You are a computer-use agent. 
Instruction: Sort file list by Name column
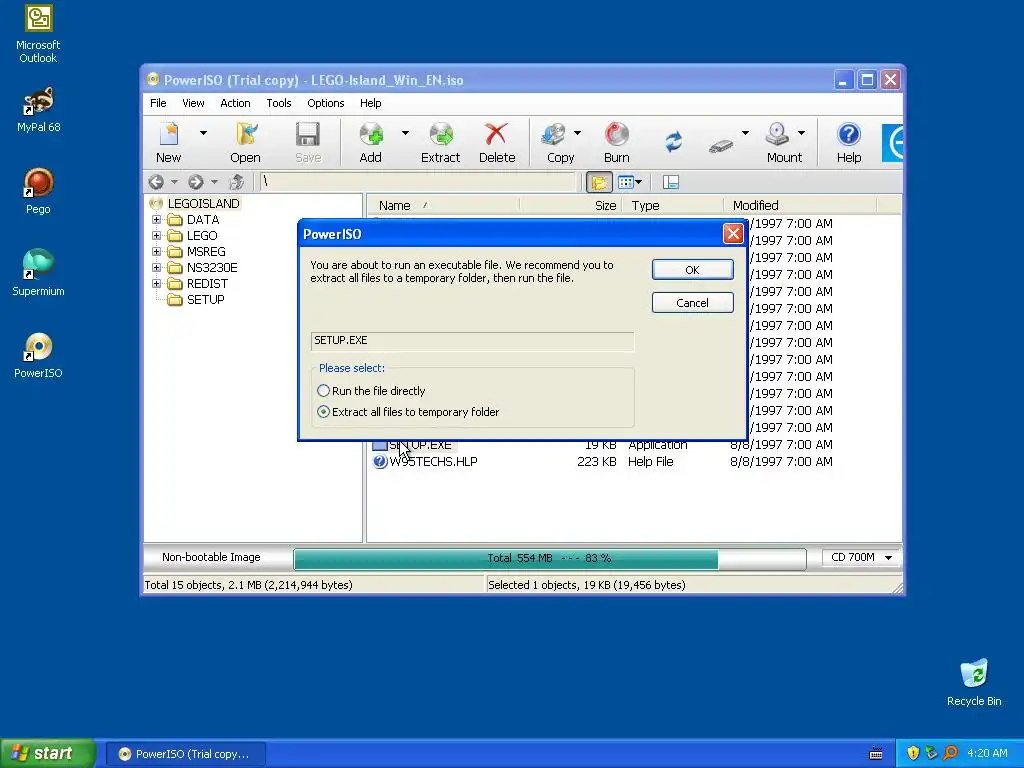(x=443, y=205)
